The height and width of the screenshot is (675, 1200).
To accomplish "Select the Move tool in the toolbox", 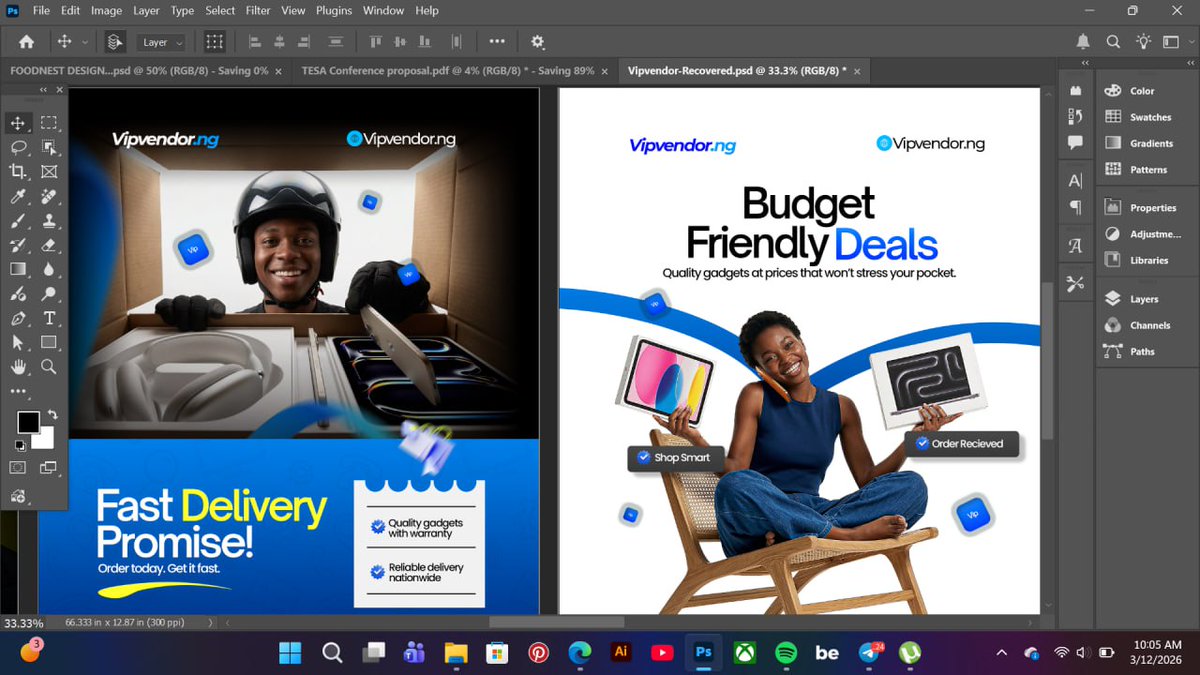I will 18,123.
